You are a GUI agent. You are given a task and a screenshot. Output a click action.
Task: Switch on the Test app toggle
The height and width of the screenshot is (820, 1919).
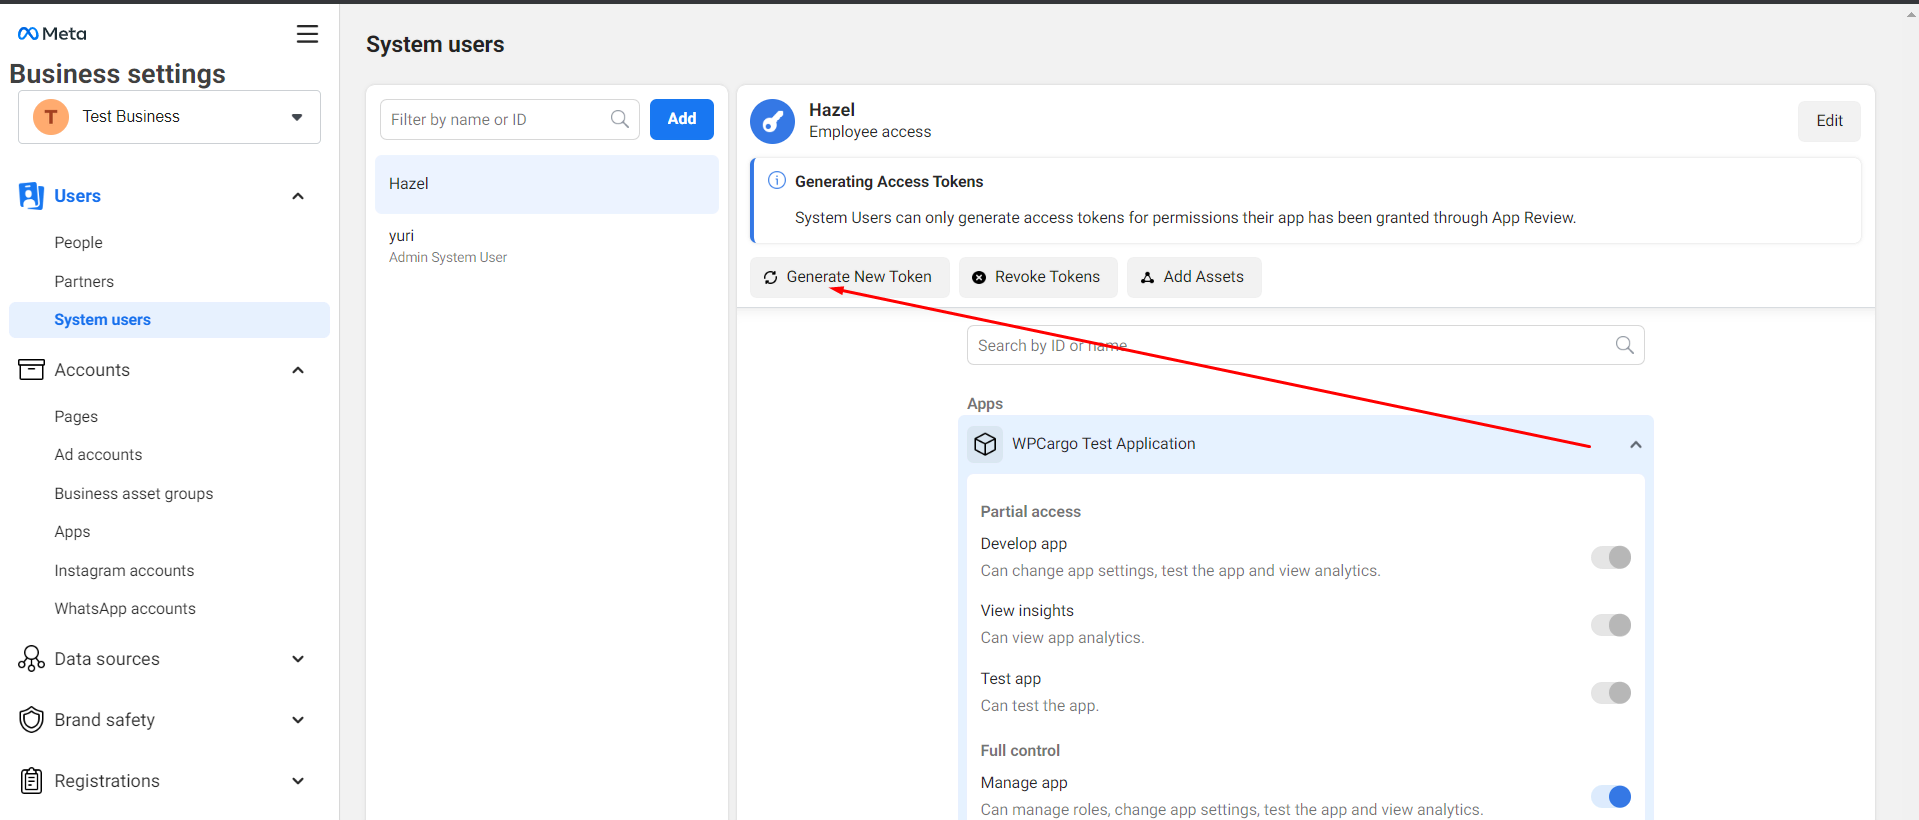coord(1610,693)
